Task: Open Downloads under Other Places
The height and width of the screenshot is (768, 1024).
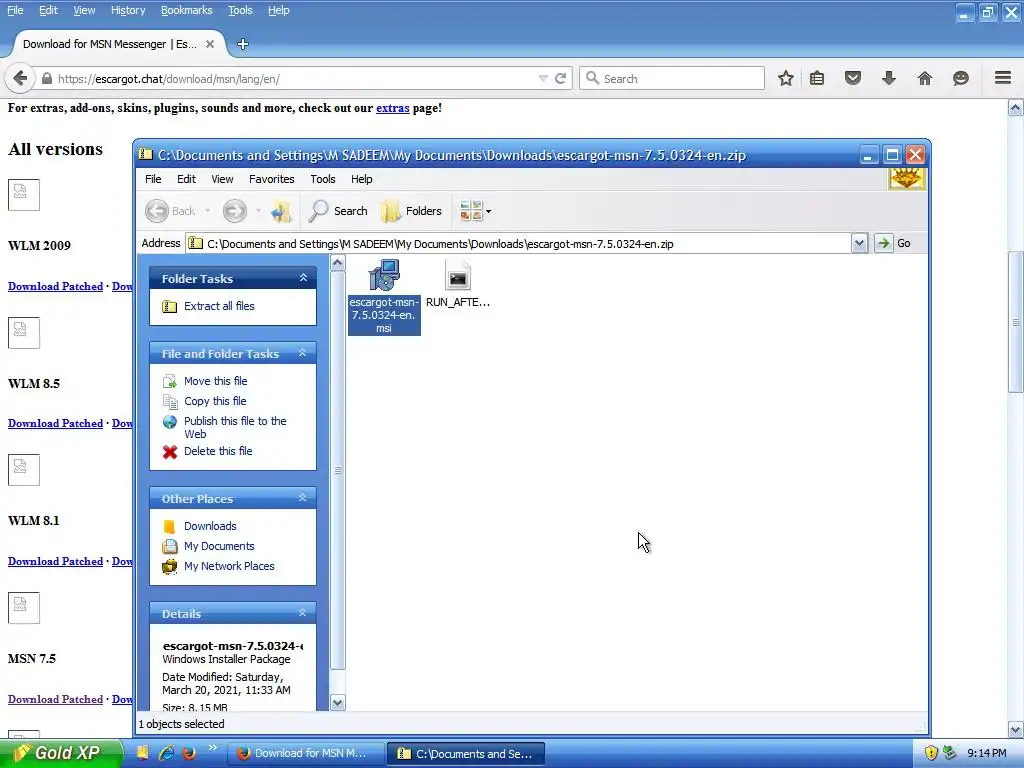Action: coord(210,526)
